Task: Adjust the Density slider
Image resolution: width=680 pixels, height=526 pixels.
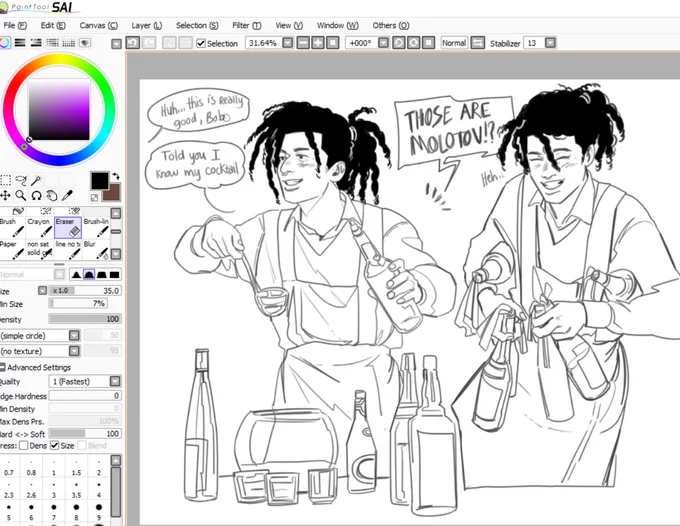Action: click(x=85, y=319)
